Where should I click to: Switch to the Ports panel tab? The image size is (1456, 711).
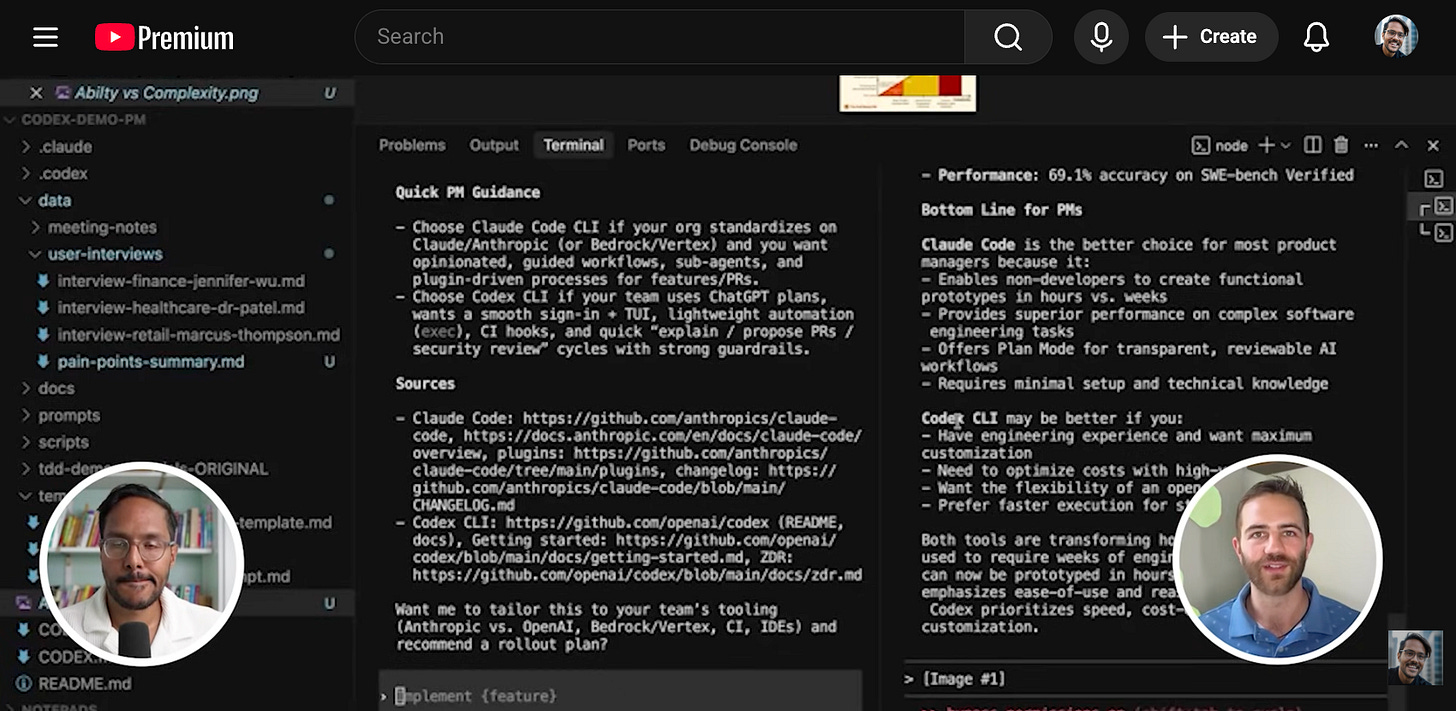tap(646, 145)
